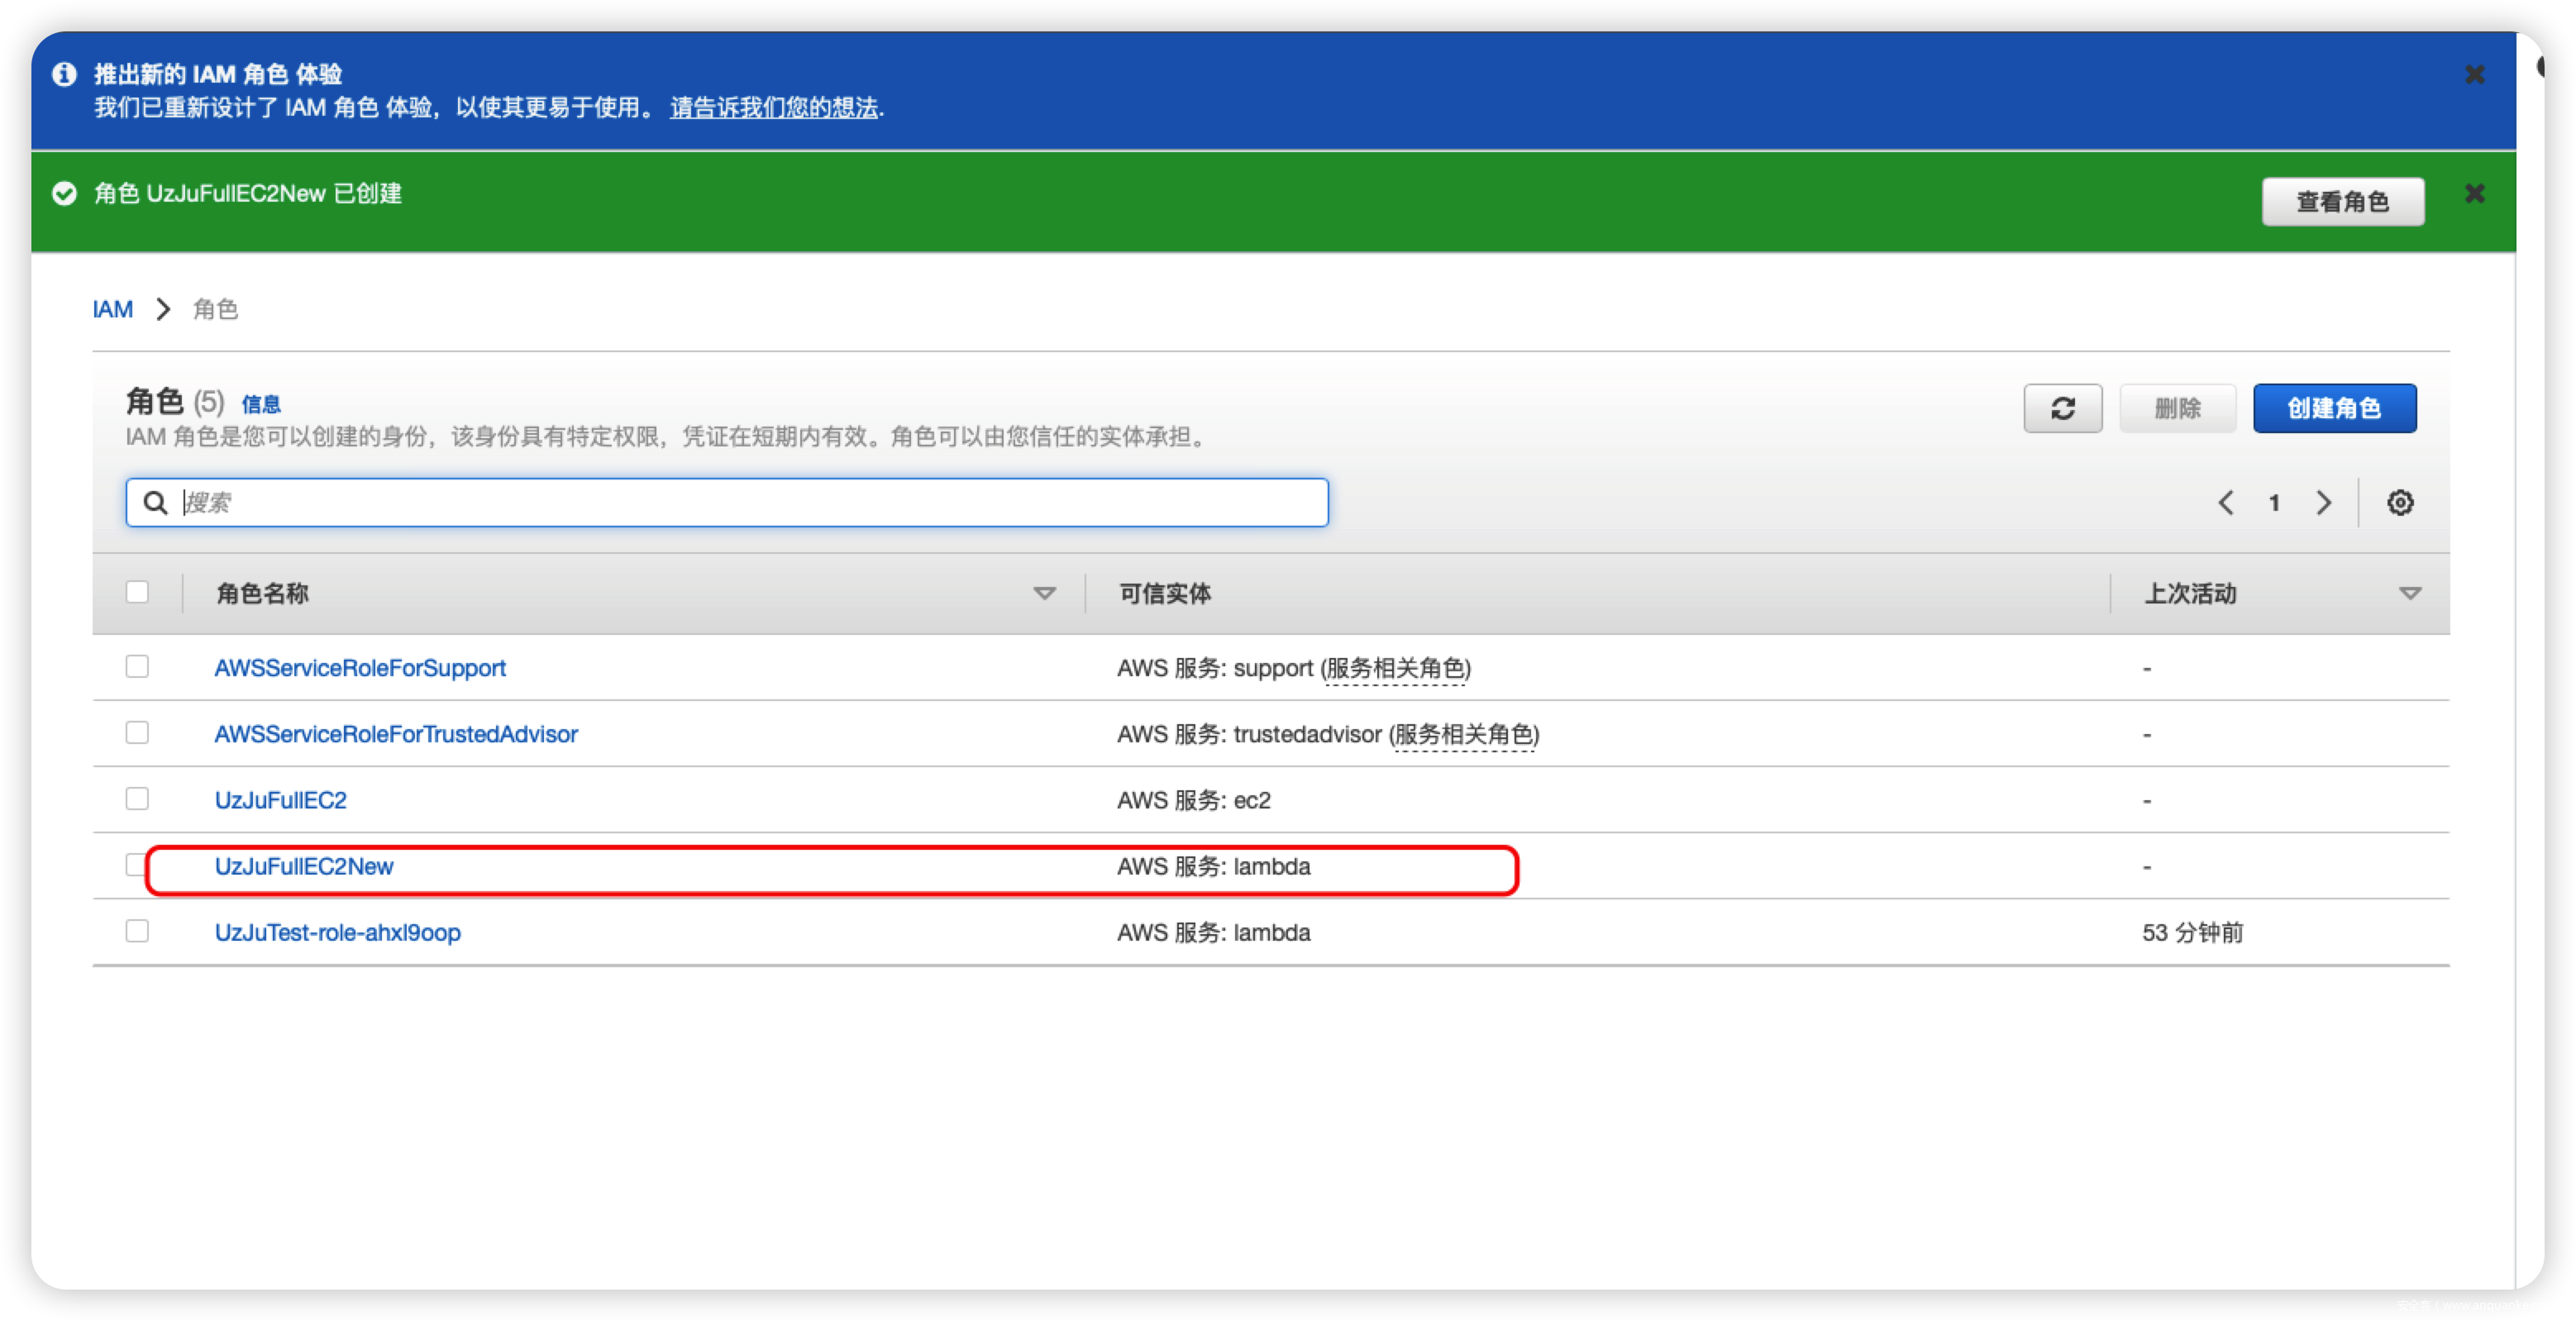
Task: Dismiss the blue IAM experience banner
Action: [2474, 75]
